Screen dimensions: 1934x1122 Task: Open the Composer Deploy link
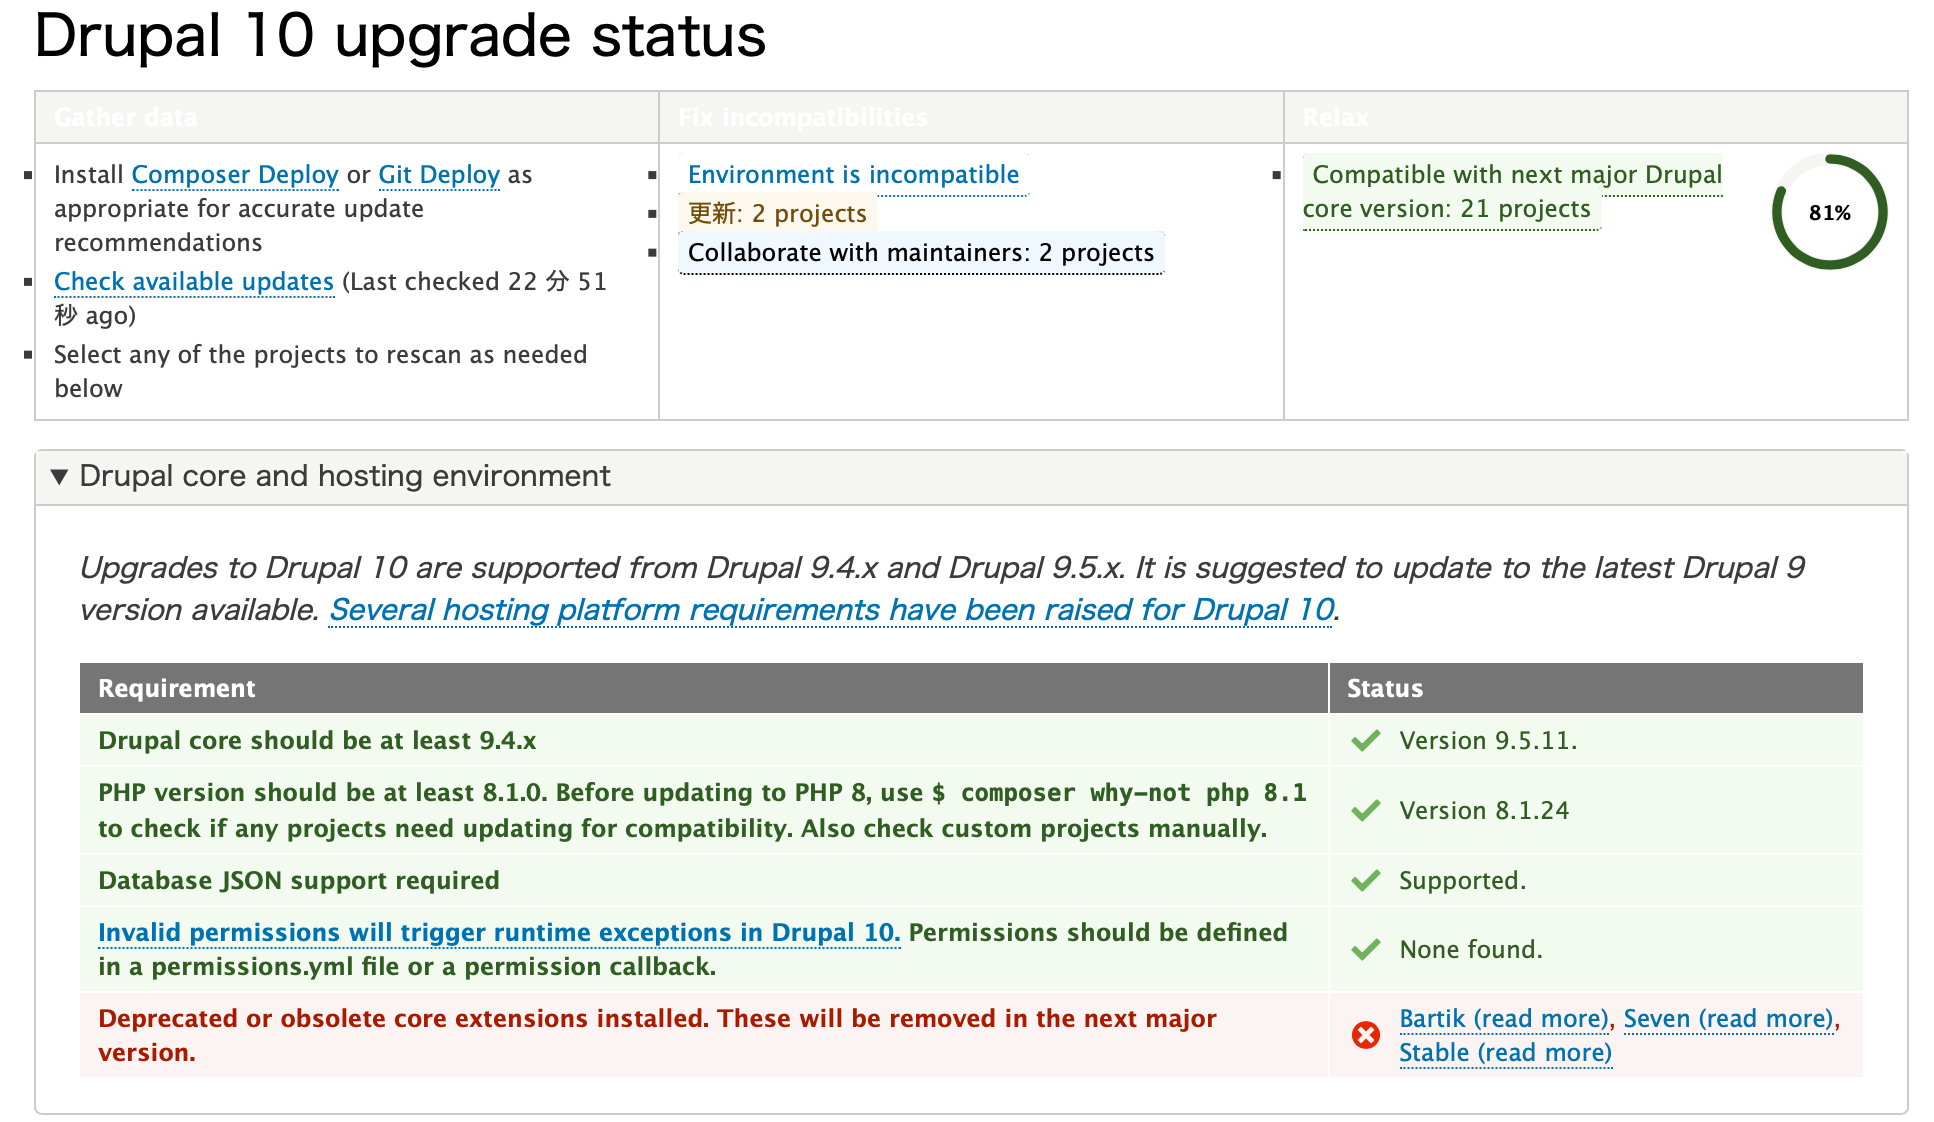235,175
